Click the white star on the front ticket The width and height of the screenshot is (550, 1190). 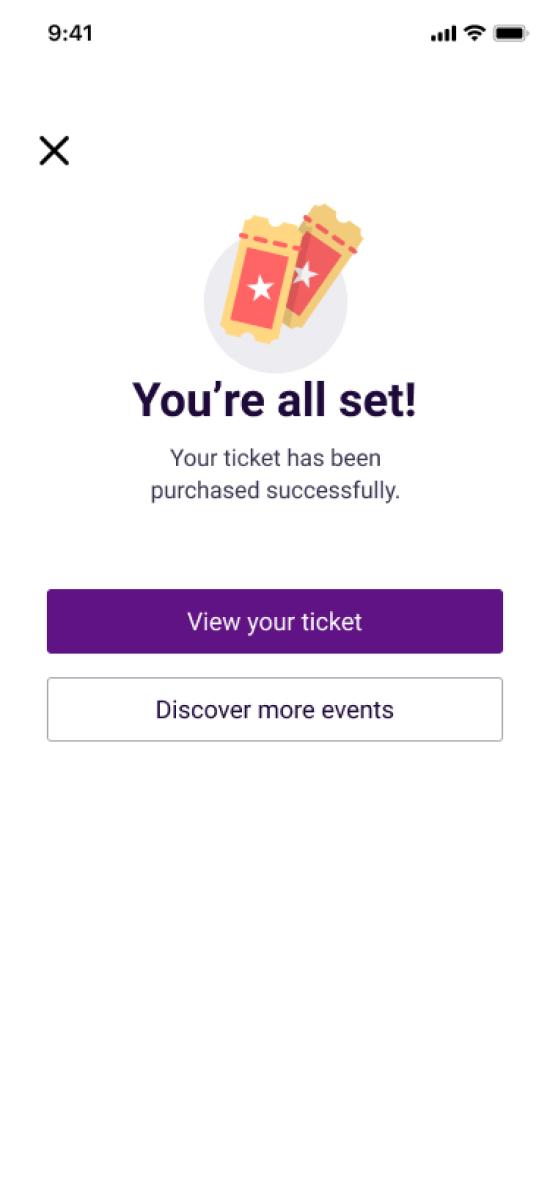(261, 287)
